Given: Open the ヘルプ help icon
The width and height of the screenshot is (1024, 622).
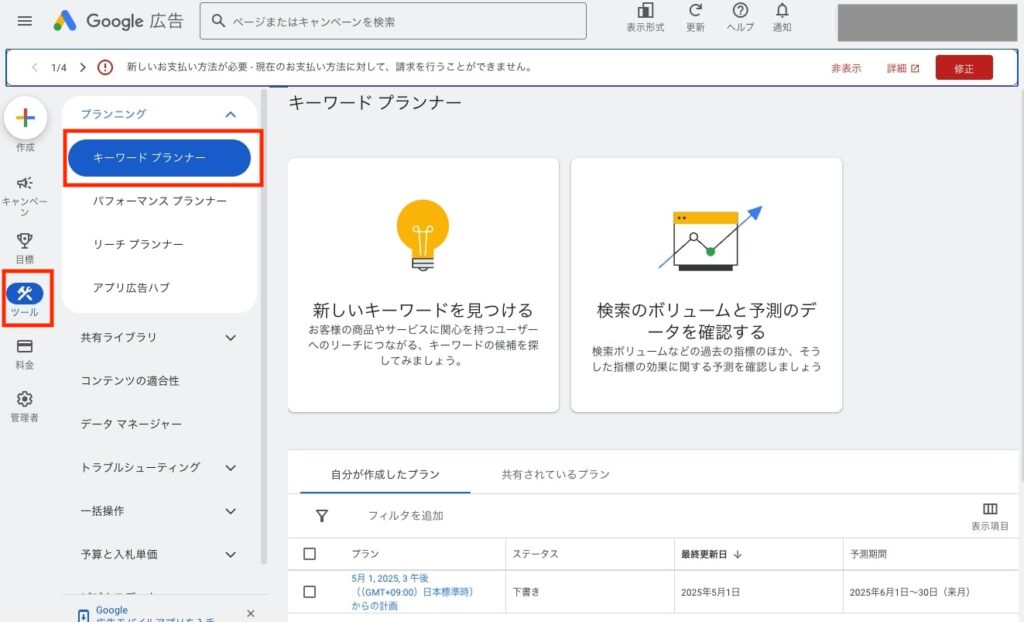Looking at the screenshot, I should (740, 12).
